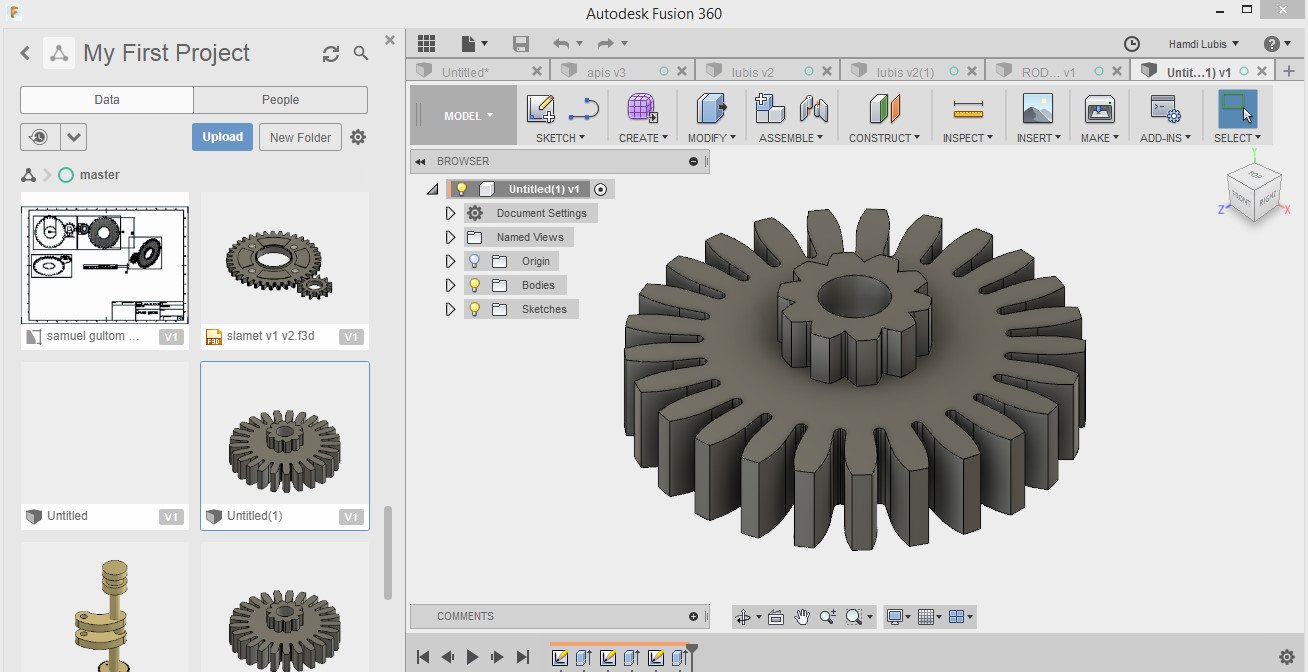
Task: Select the Measure ruler icon
Action: coord(968,108)
